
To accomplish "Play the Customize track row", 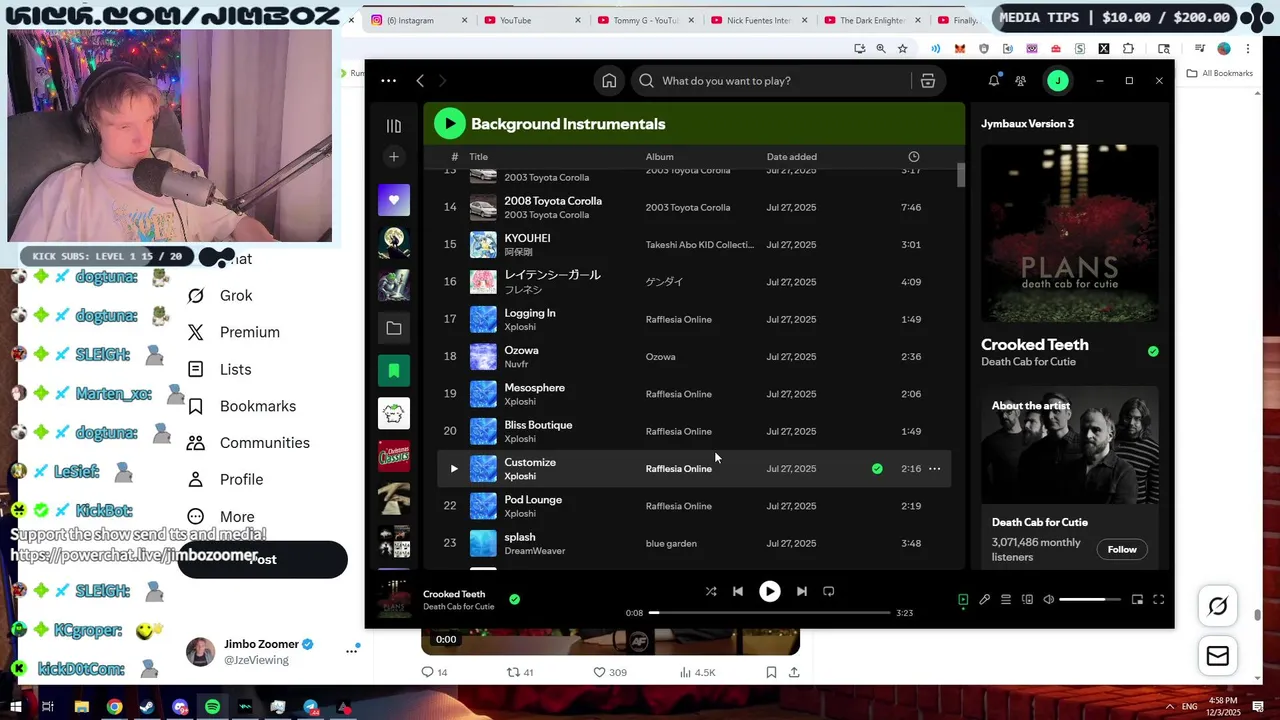I will tap(454, 469).
